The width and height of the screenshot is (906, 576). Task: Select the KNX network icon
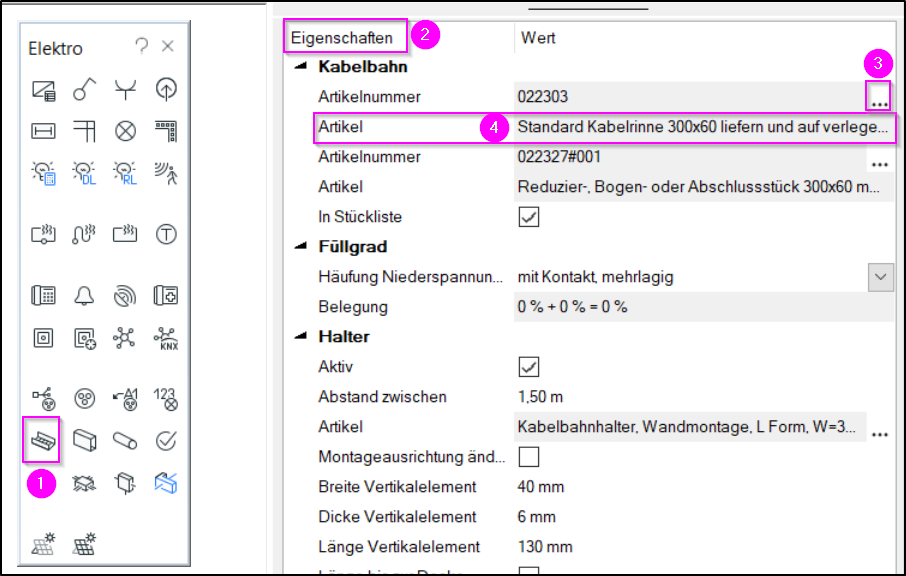(166, 339)
